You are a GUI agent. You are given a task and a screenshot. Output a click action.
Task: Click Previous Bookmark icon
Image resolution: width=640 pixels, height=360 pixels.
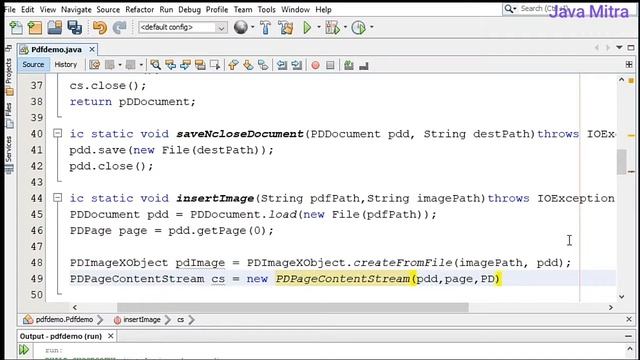233,65
